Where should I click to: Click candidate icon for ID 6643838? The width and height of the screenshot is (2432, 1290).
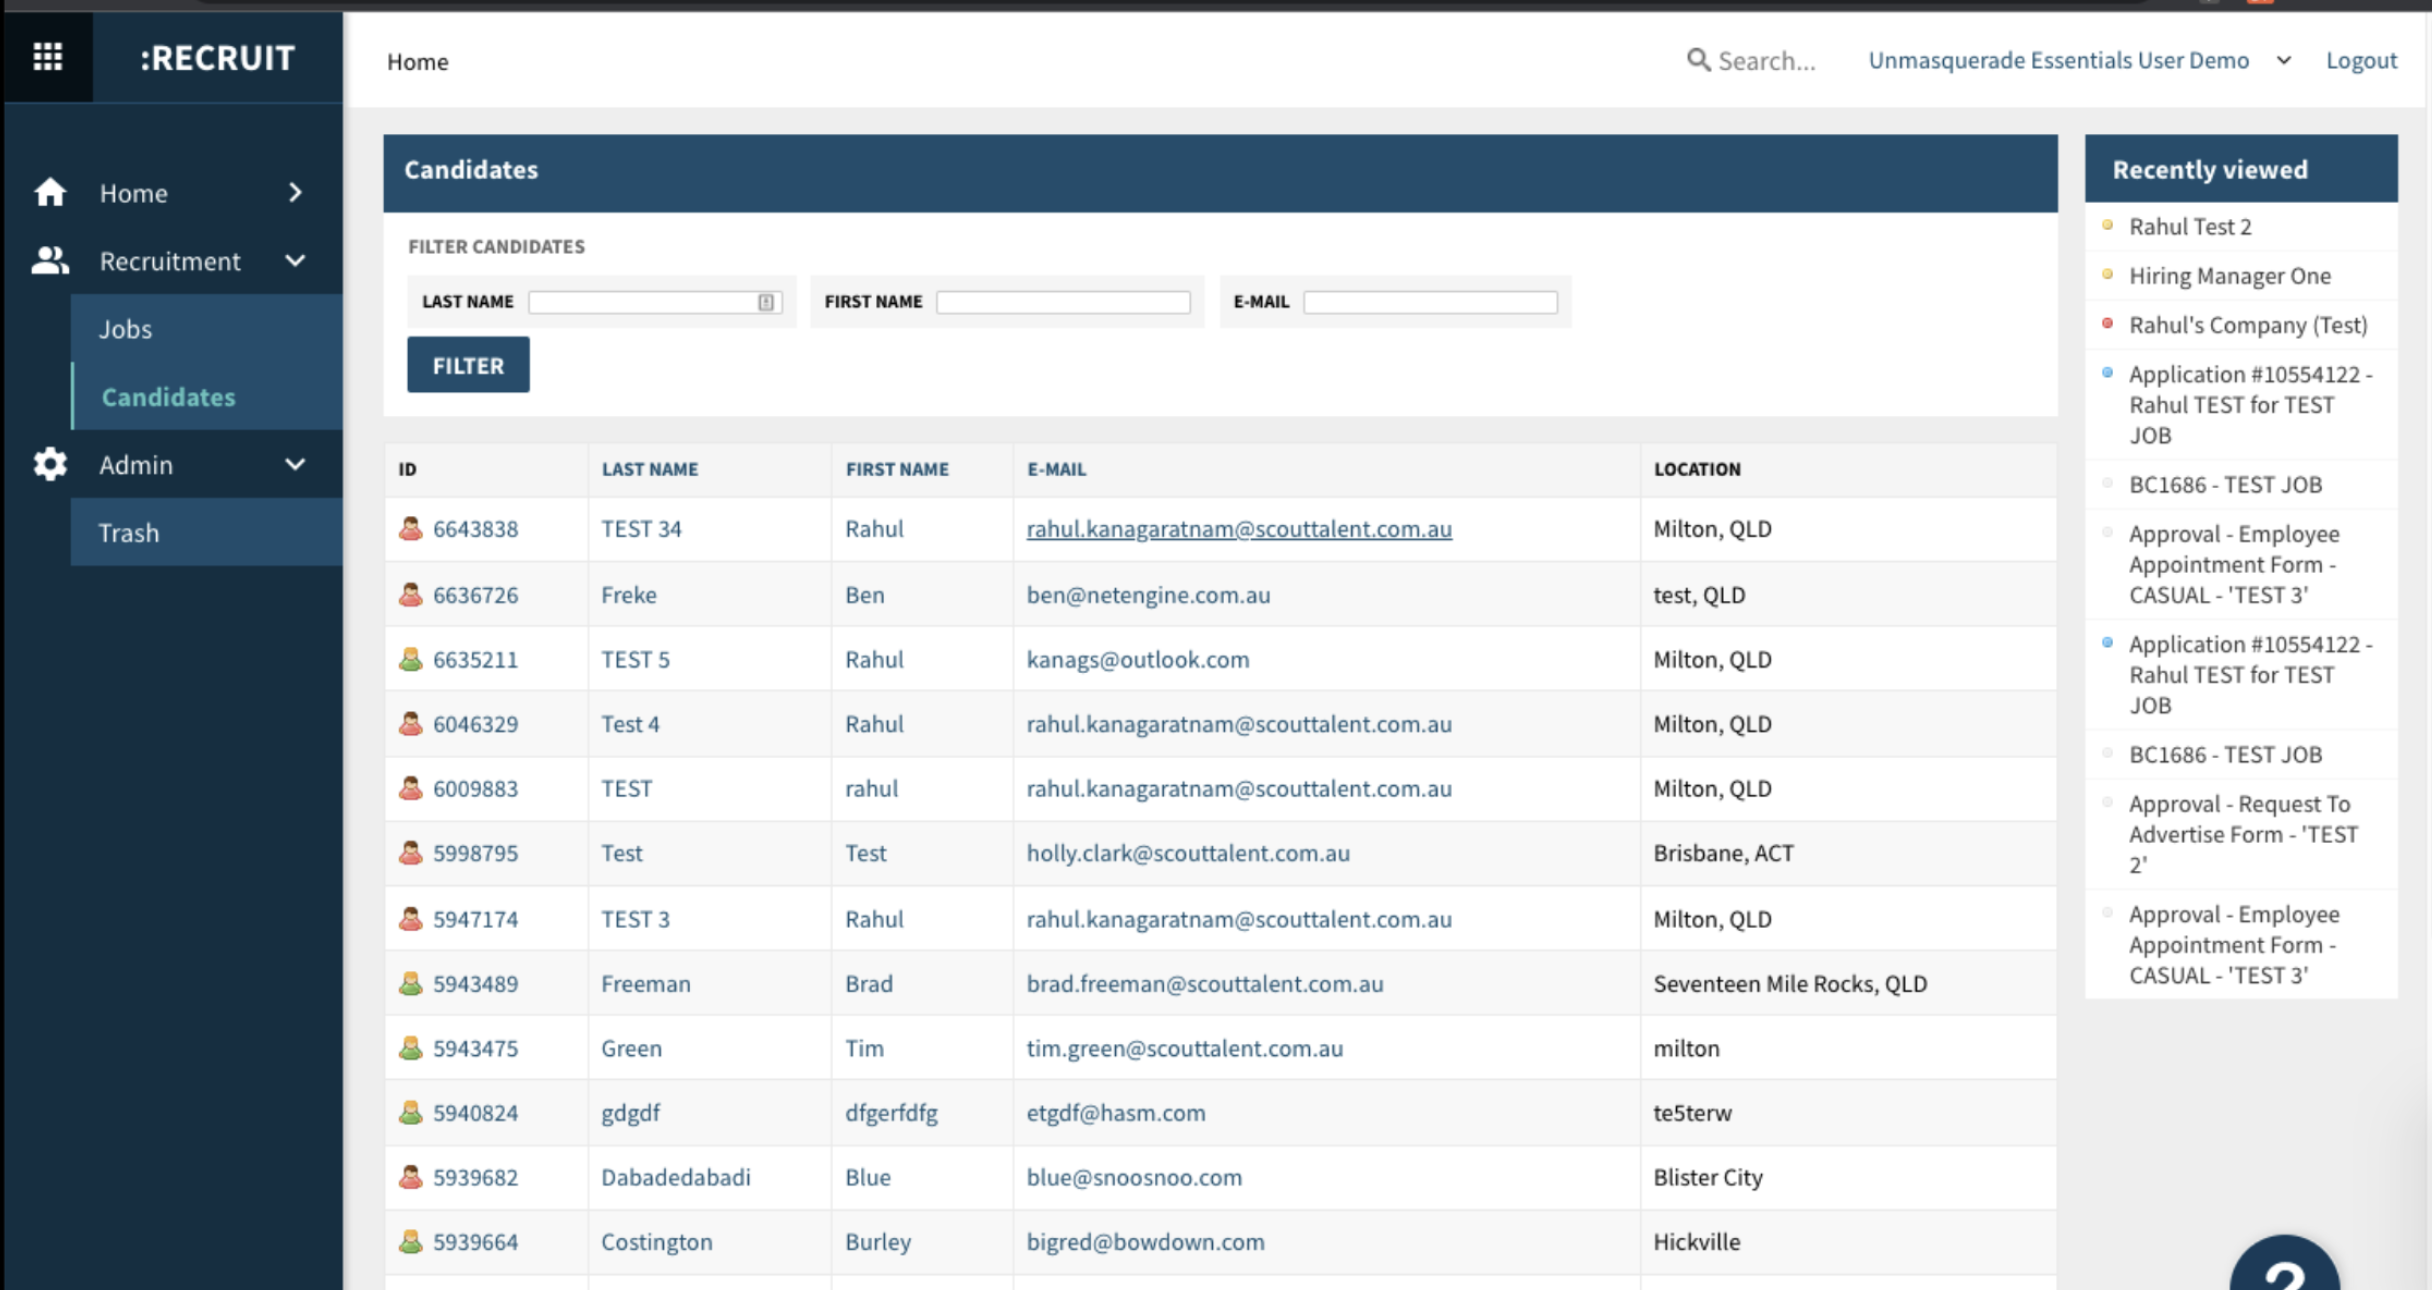pyautogui.click(x=411, y=528)
